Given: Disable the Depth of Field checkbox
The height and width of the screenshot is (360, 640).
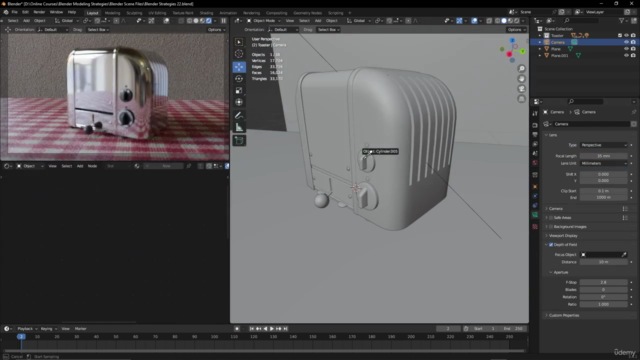Looking at the screenshot, I should click(x=551, y=244).
